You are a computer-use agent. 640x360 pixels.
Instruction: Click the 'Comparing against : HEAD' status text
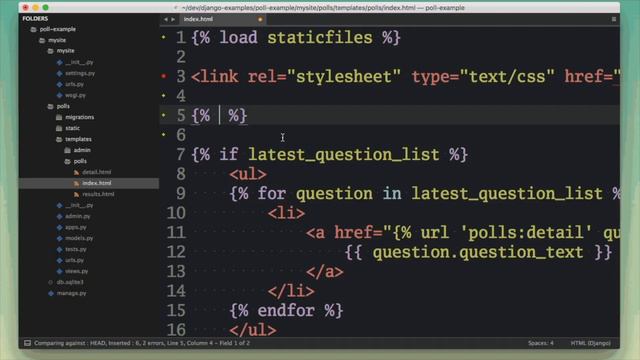pos(70,343)
